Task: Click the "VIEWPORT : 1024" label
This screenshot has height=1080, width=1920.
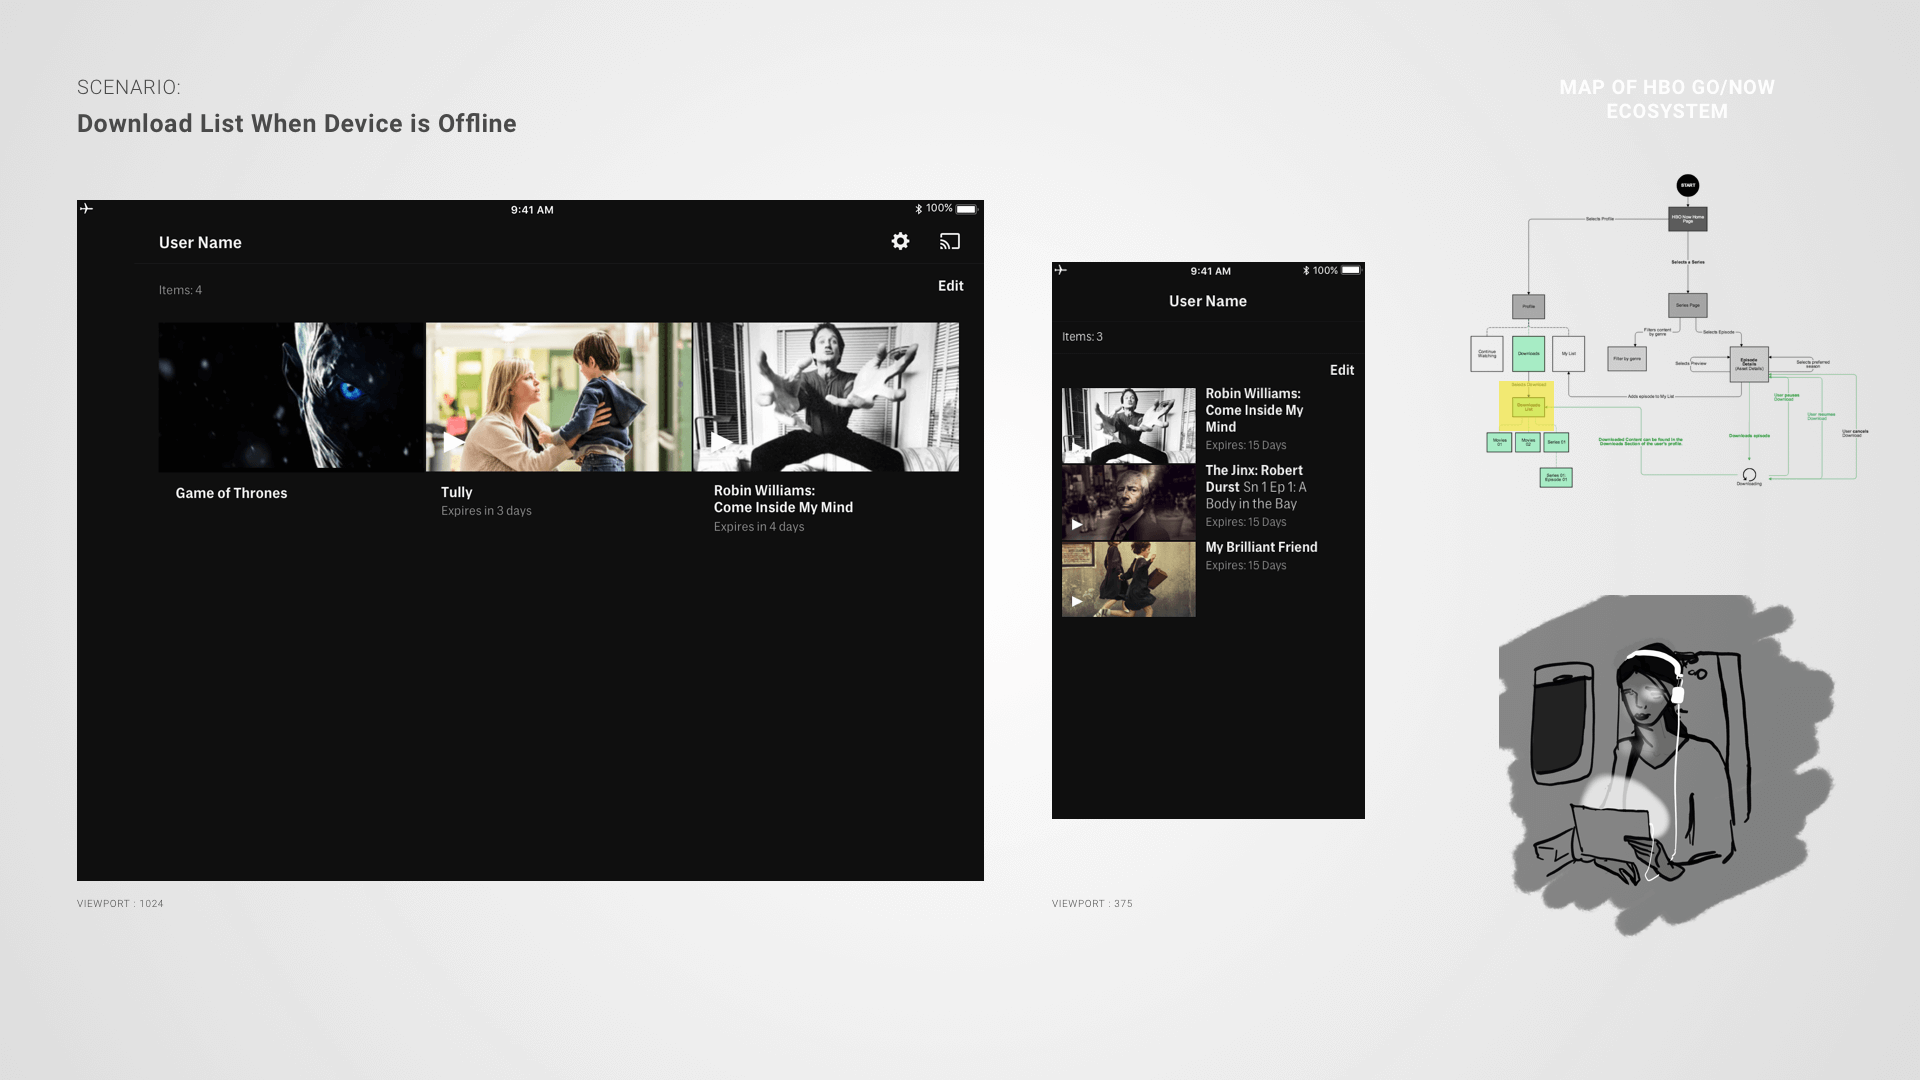Action: (x=120, y=904)
